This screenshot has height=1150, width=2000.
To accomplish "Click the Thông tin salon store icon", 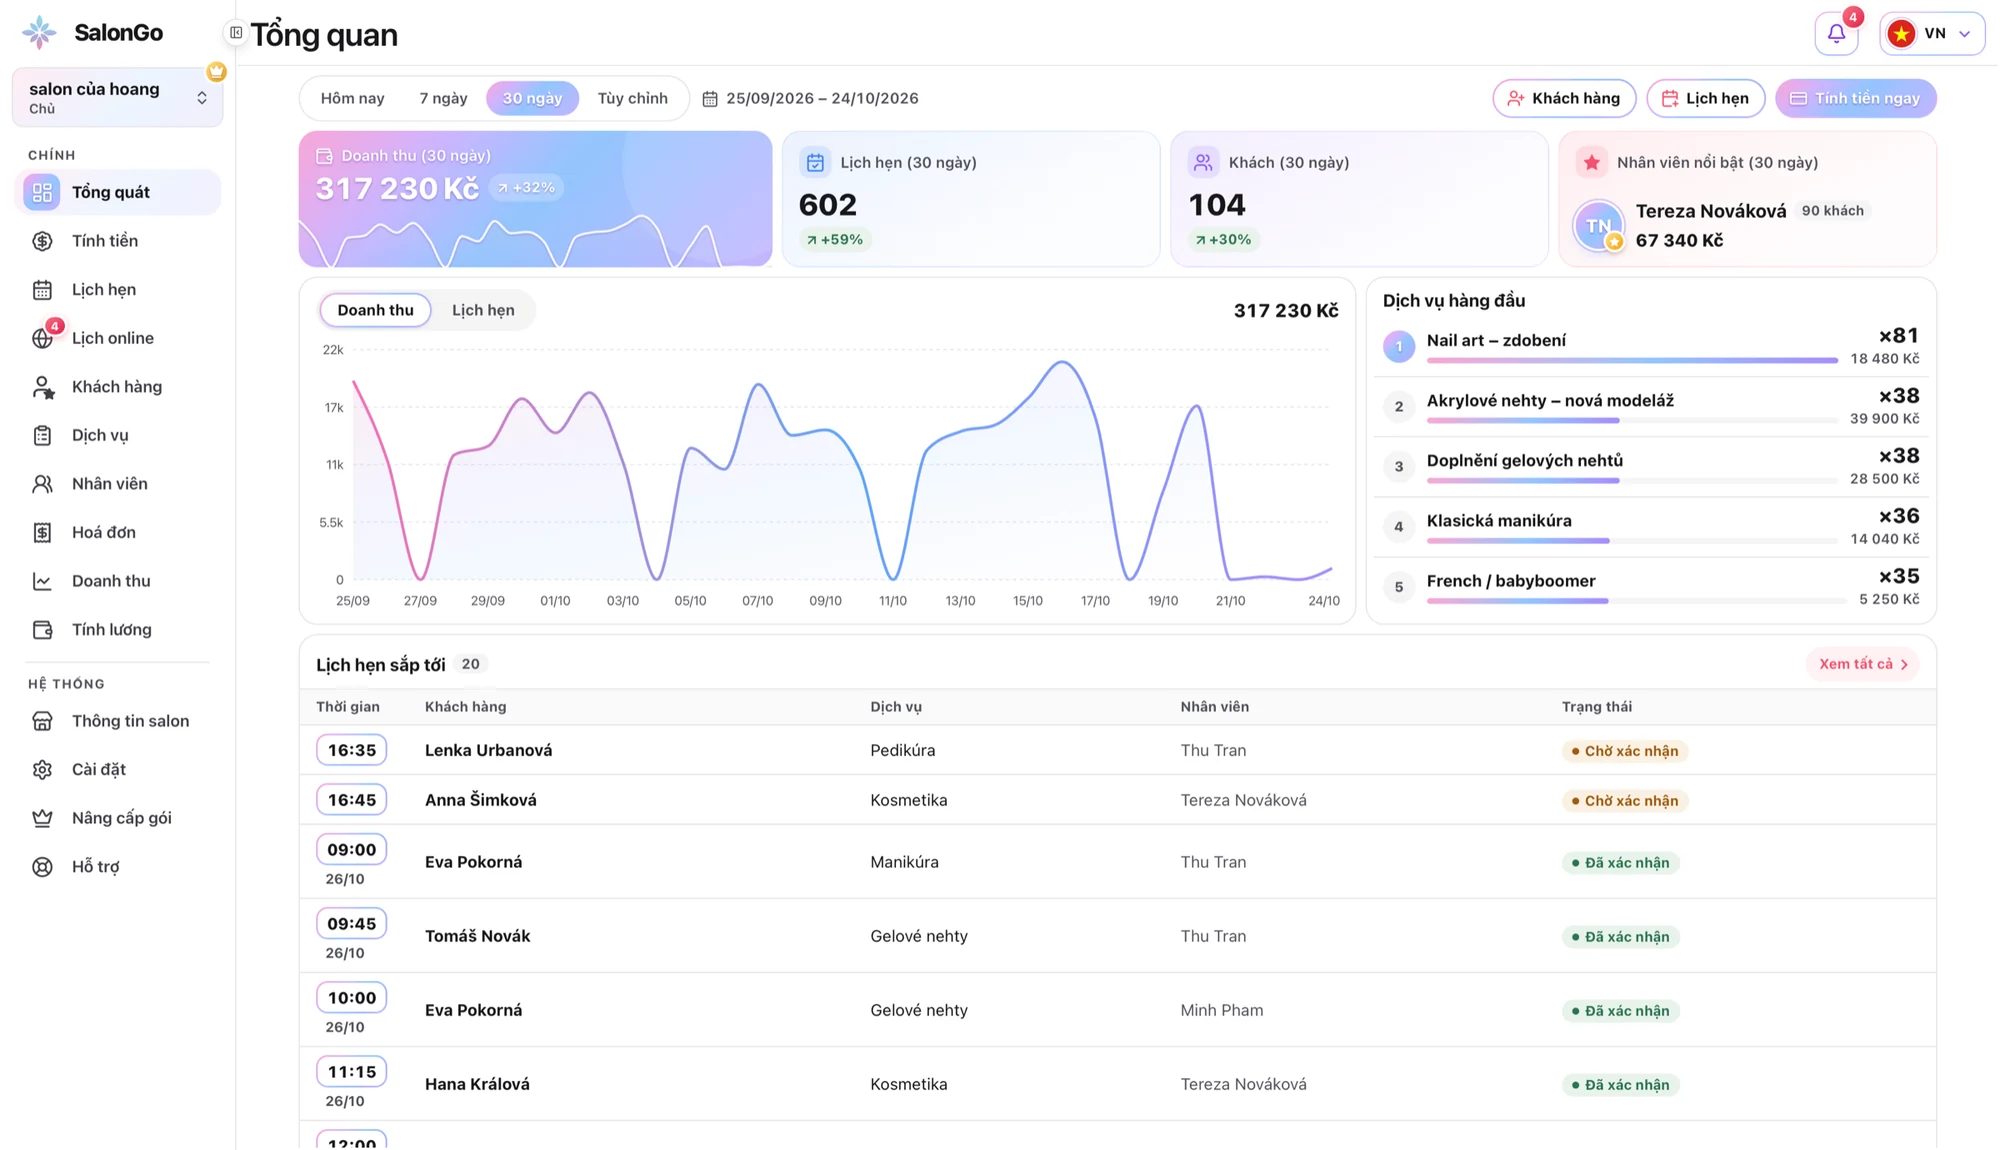I will pos(42,721).
